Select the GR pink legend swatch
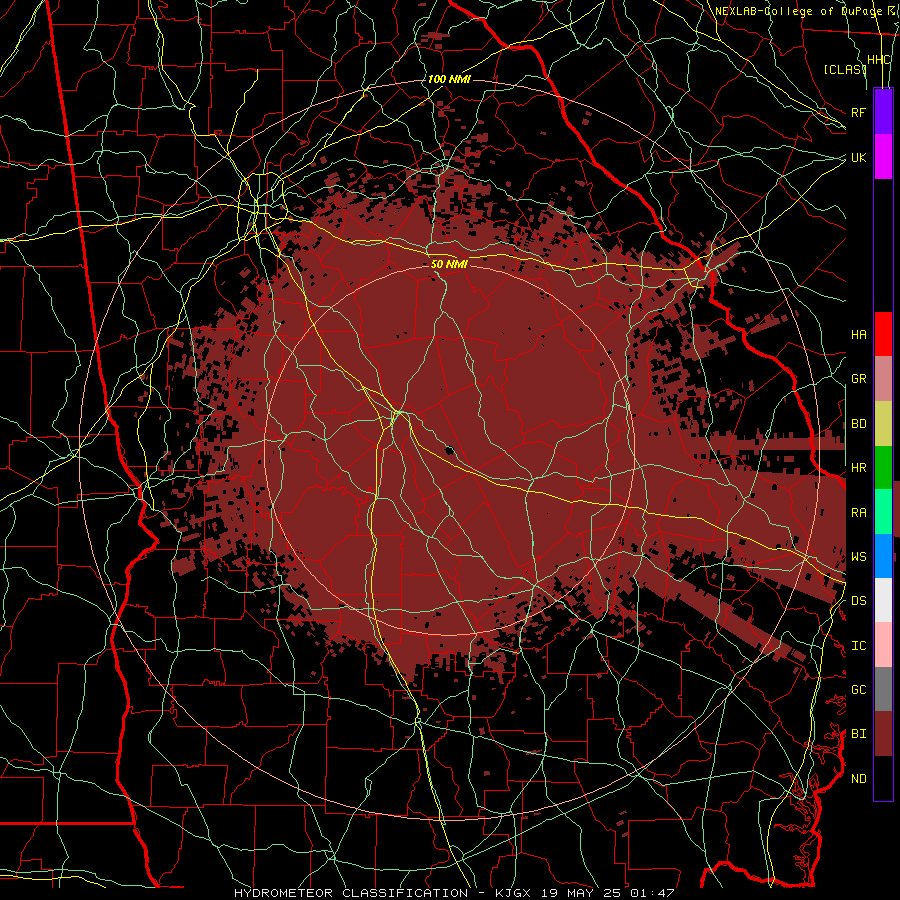 point(883,379)
